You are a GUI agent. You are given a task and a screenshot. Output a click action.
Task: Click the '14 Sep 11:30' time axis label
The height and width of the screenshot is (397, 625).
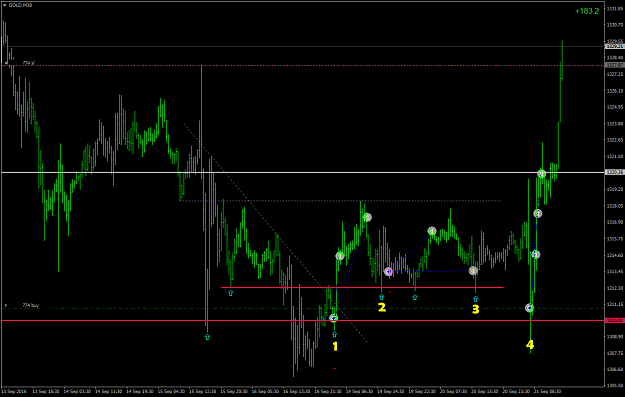108,391
